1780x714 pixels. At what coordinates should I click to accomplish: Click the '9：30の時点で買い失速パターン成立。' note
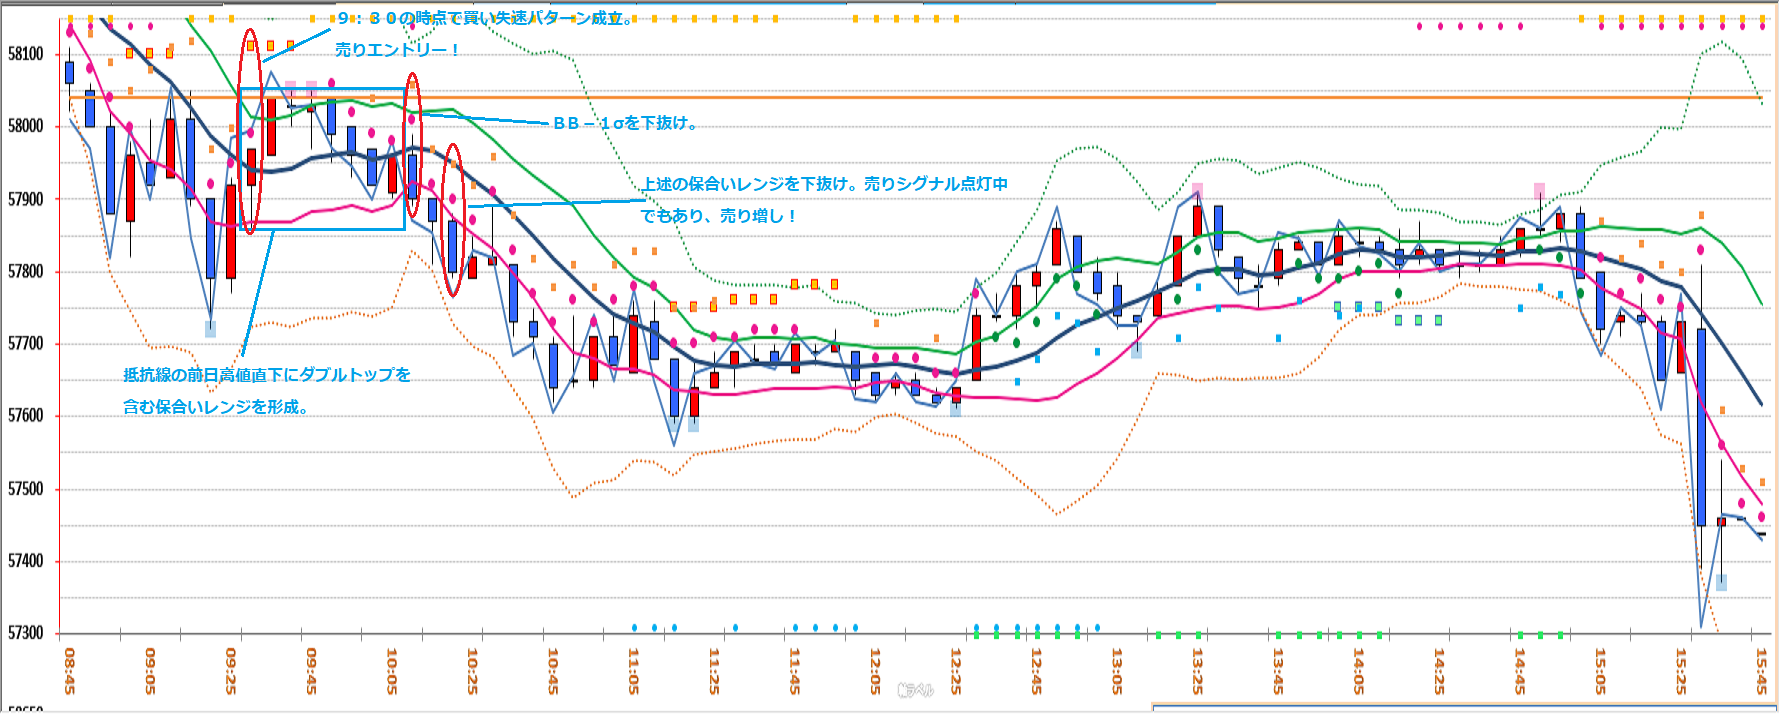486,18
